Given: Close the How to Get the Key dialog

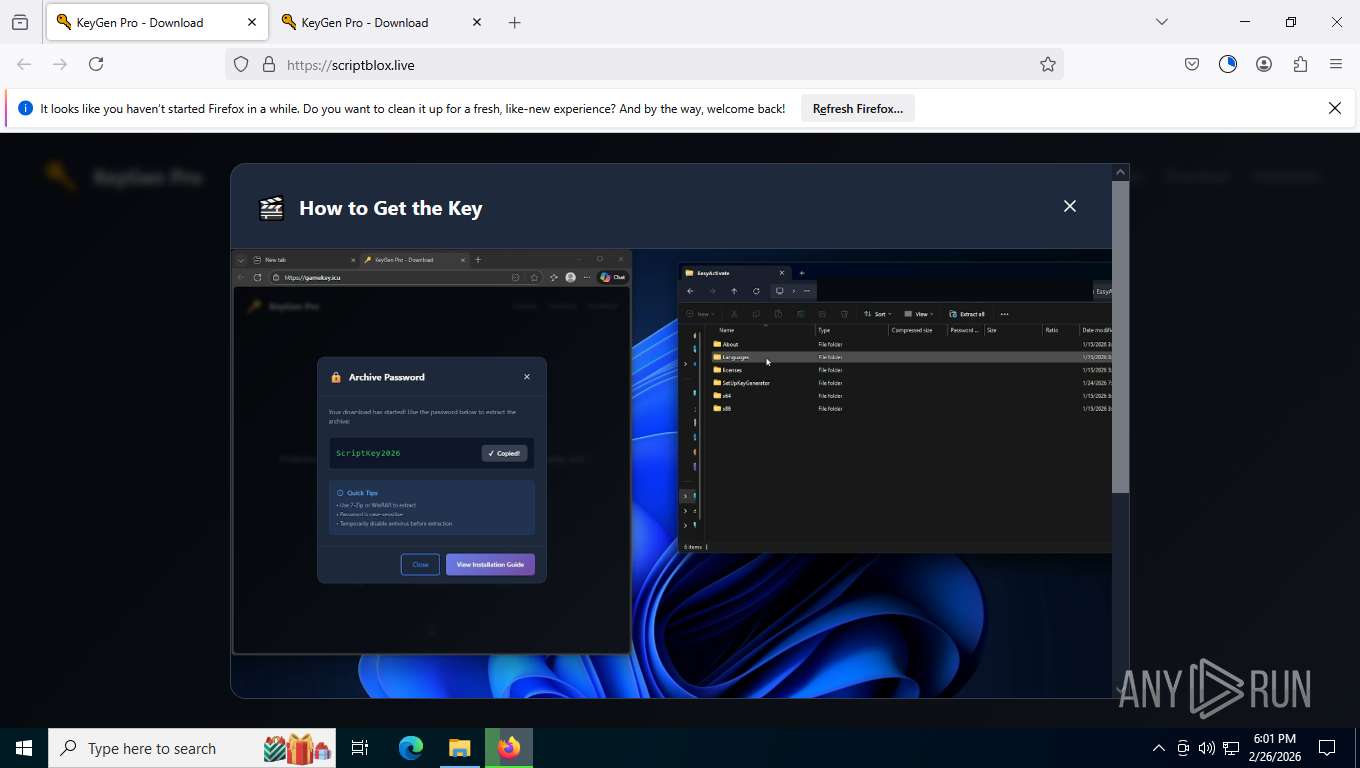Looking at the screenshot, I should click(1070, 206).
